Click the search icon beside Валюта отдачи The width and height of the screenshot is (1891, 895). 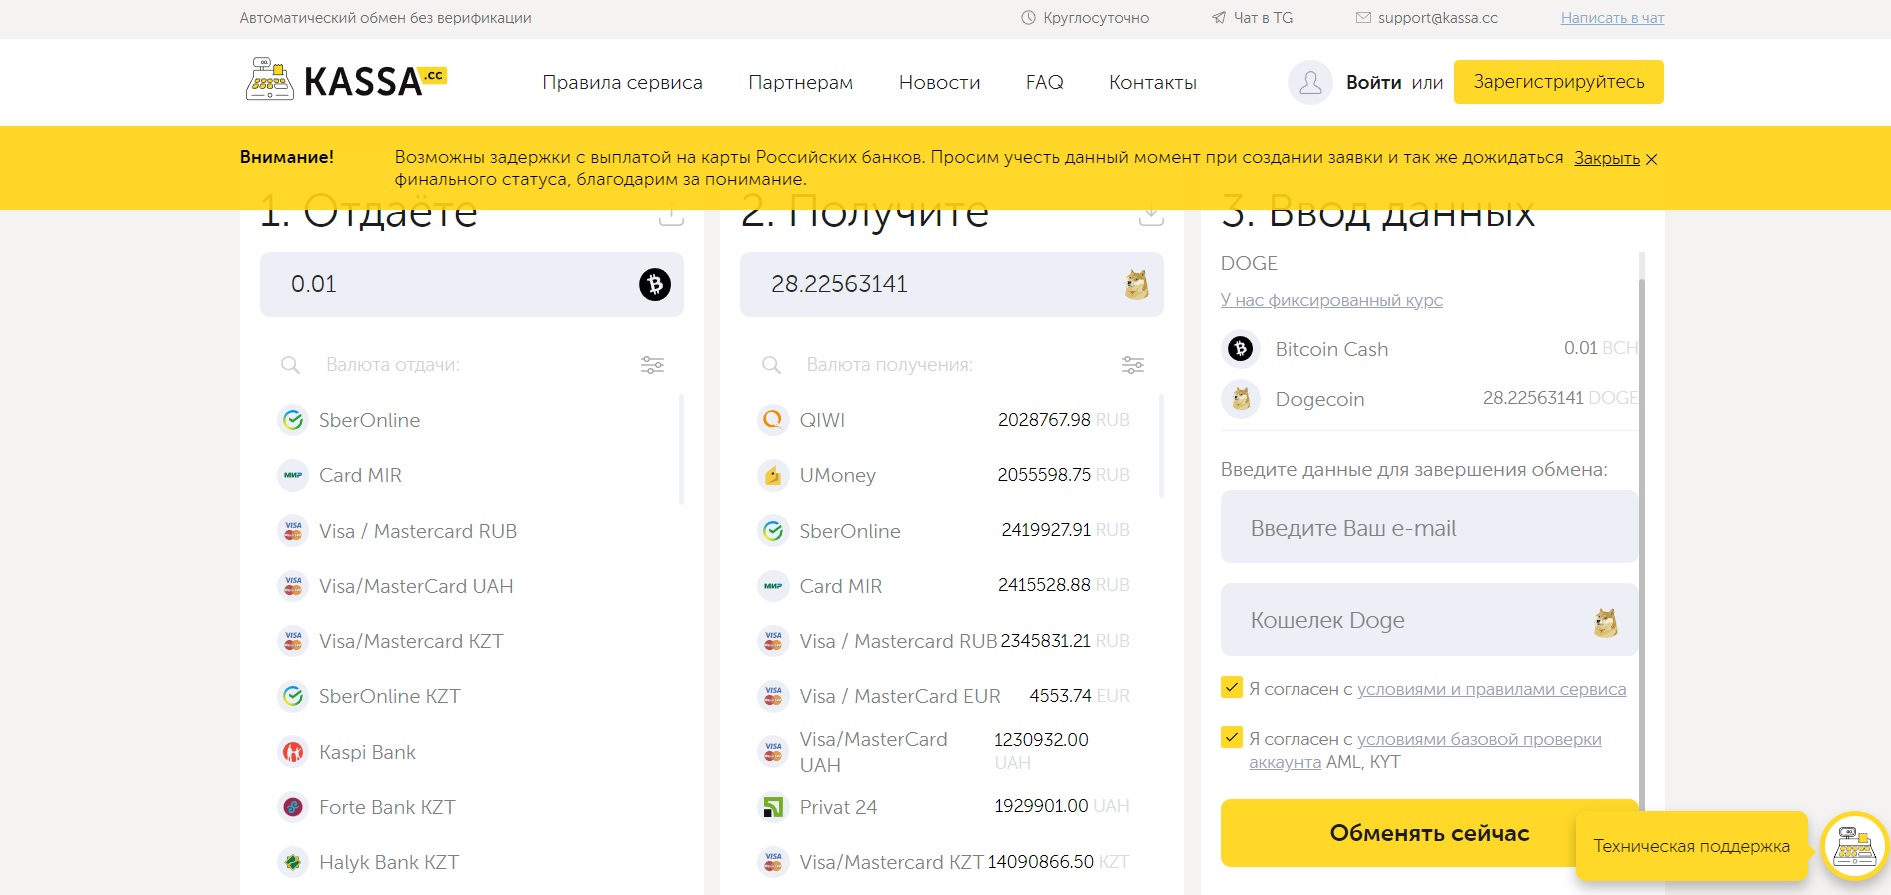coord(290,365)
